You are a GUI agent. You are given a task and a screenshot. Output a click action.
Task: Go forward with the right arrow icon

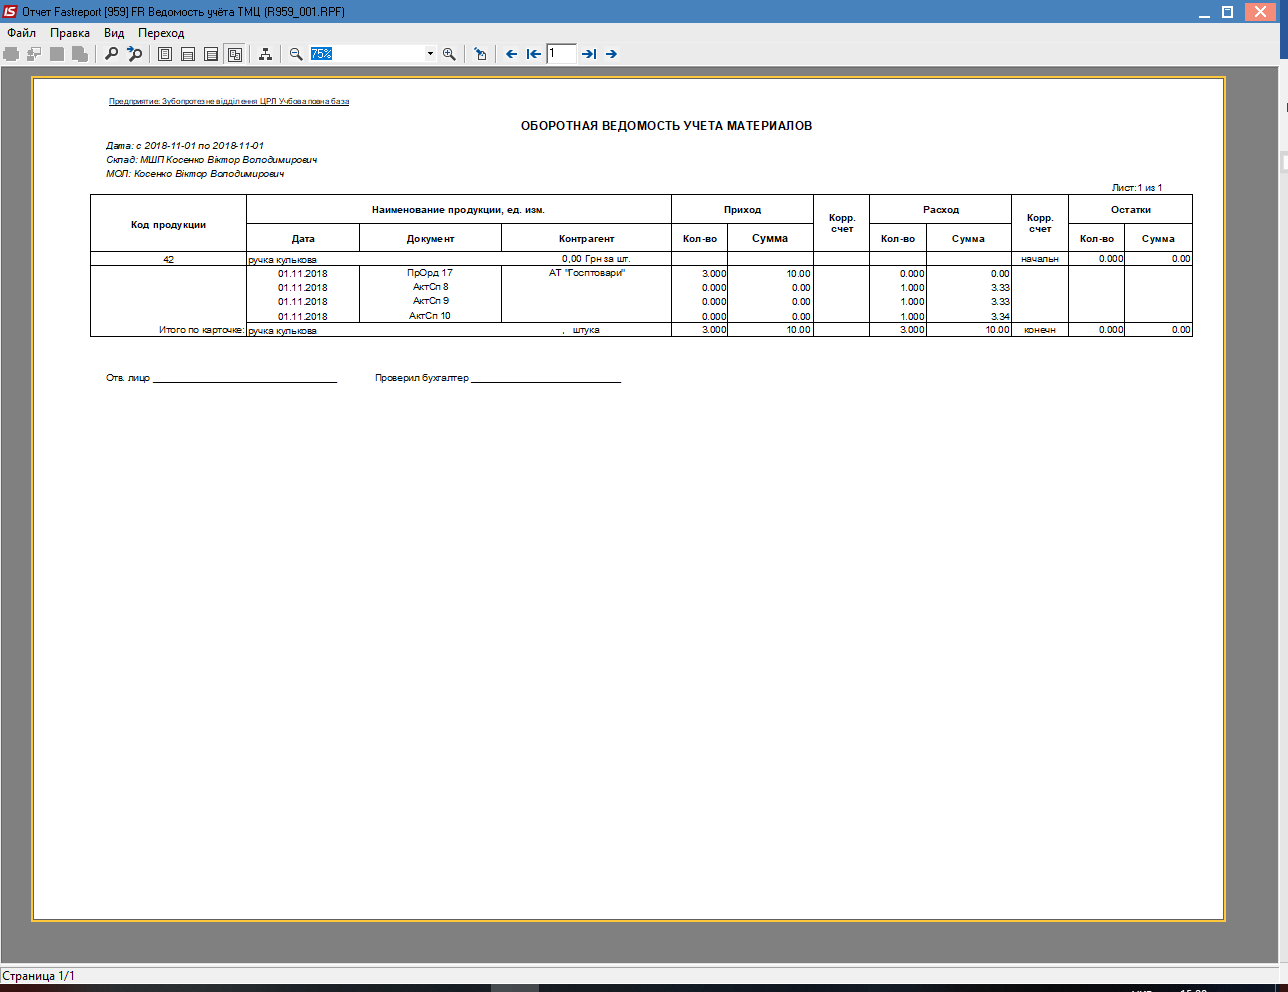click(611, 54)
